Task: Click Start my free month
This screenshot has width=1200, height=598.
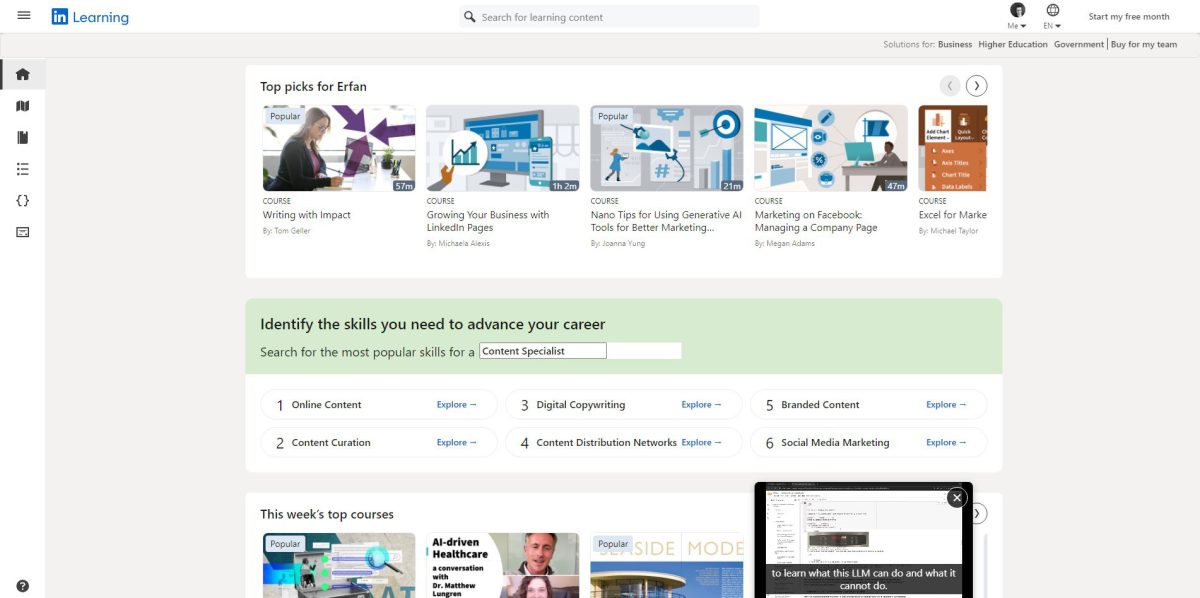Action: pyautogui.click(x=1129, y=17)
